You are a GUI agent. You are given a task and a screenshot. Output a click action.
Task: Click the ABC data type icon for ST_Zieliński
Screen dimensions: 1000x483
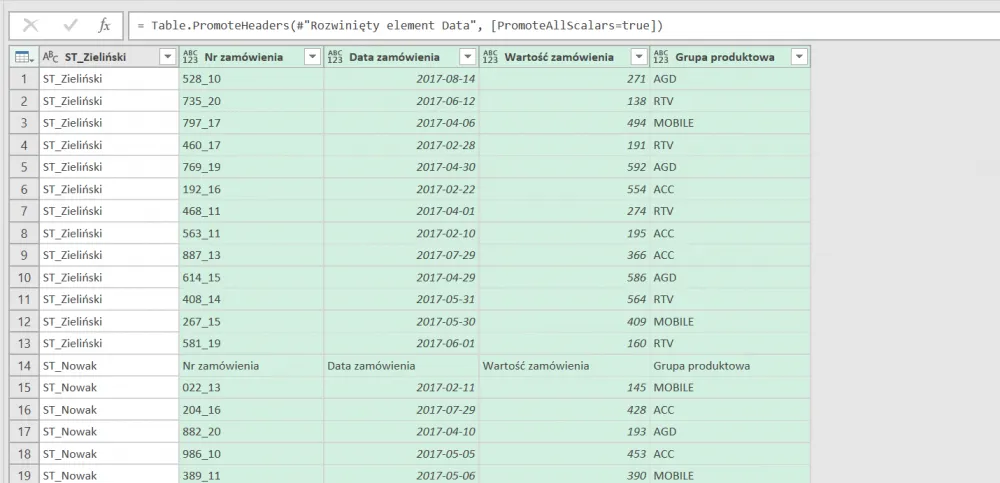pos(50,57)
